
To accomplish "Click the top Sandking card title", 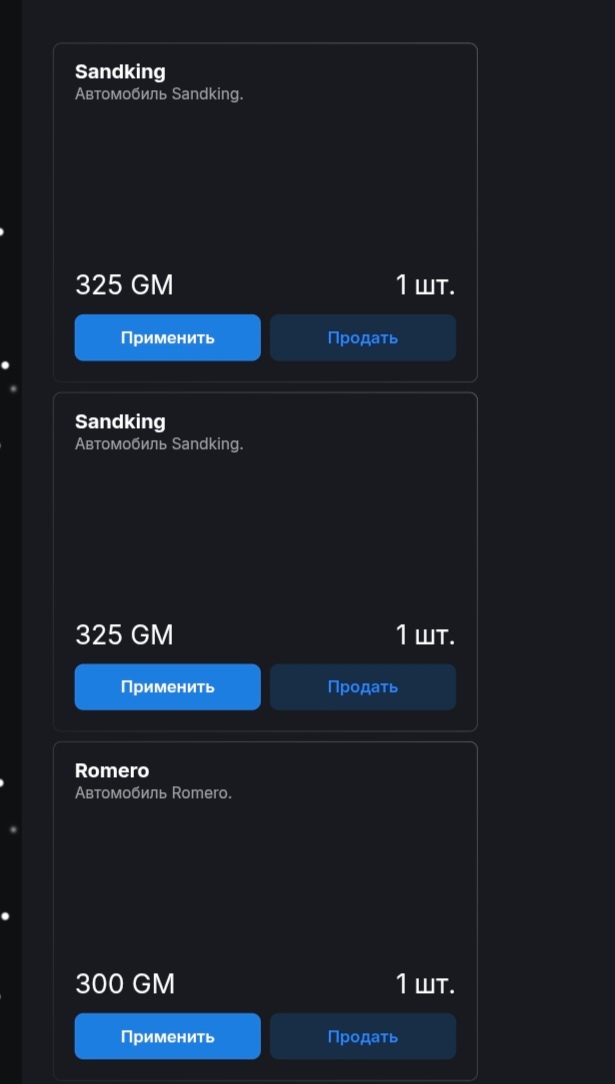I will tap(120, 72).
